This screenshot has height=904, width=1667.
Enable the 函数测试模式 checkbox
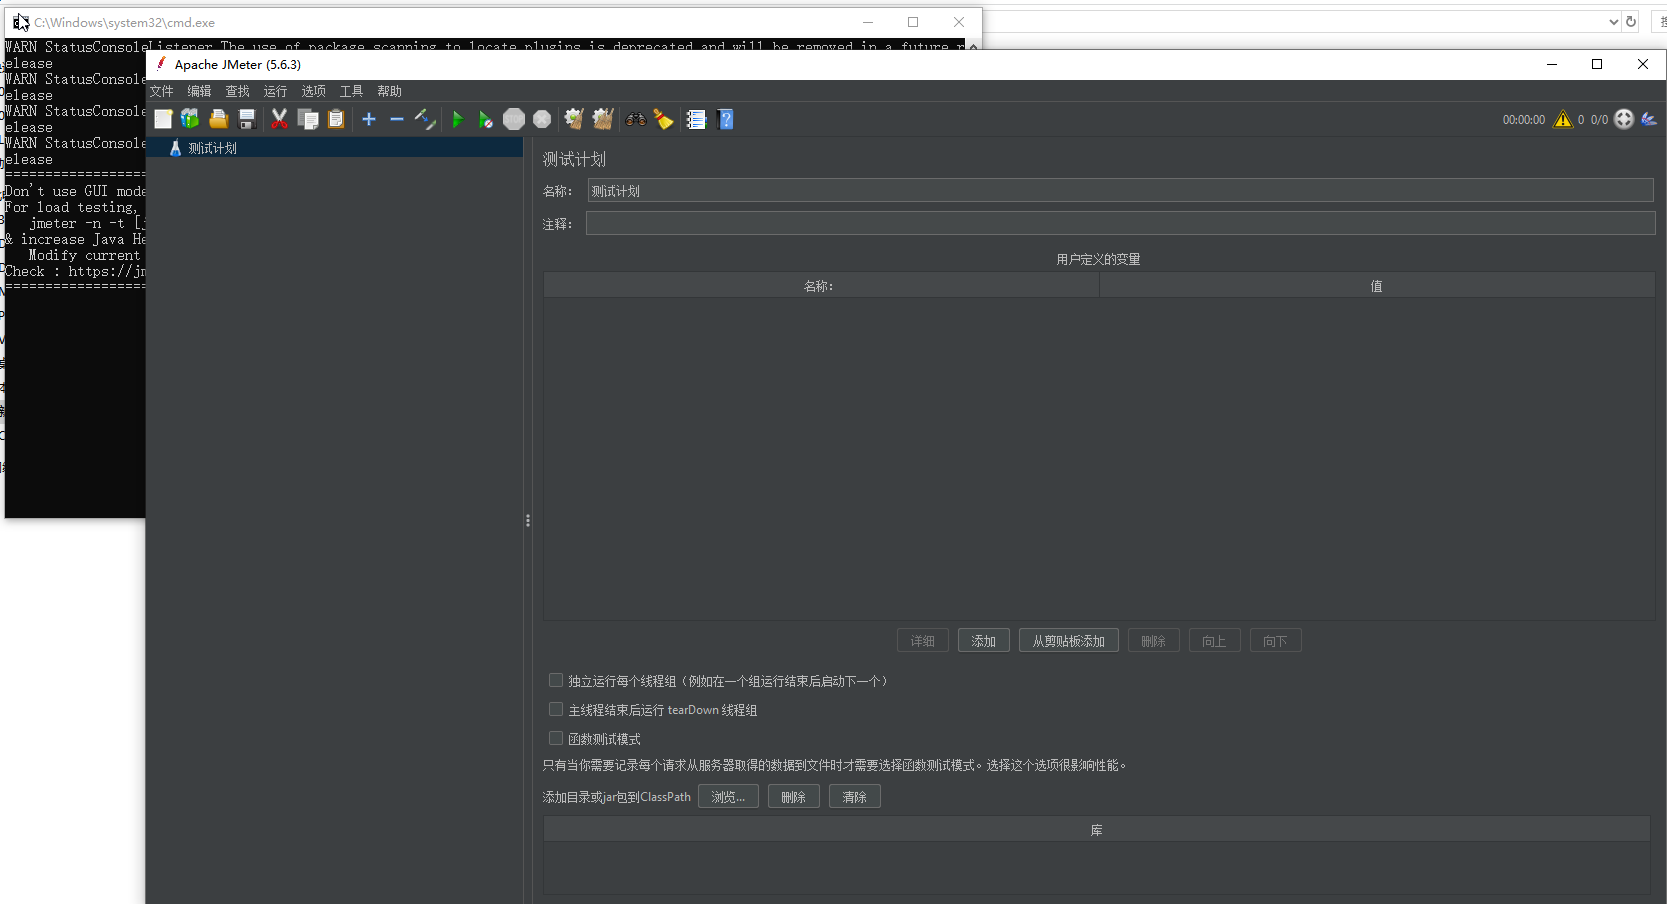click(556, 738)
